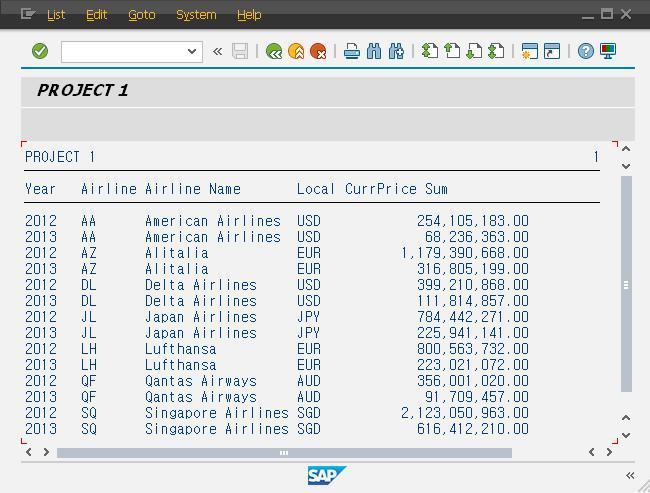Viewport: 650px width, 493px height.
Task: Click the left arrow at horizontal scrollbar end
Action: [x=592, y=452]
